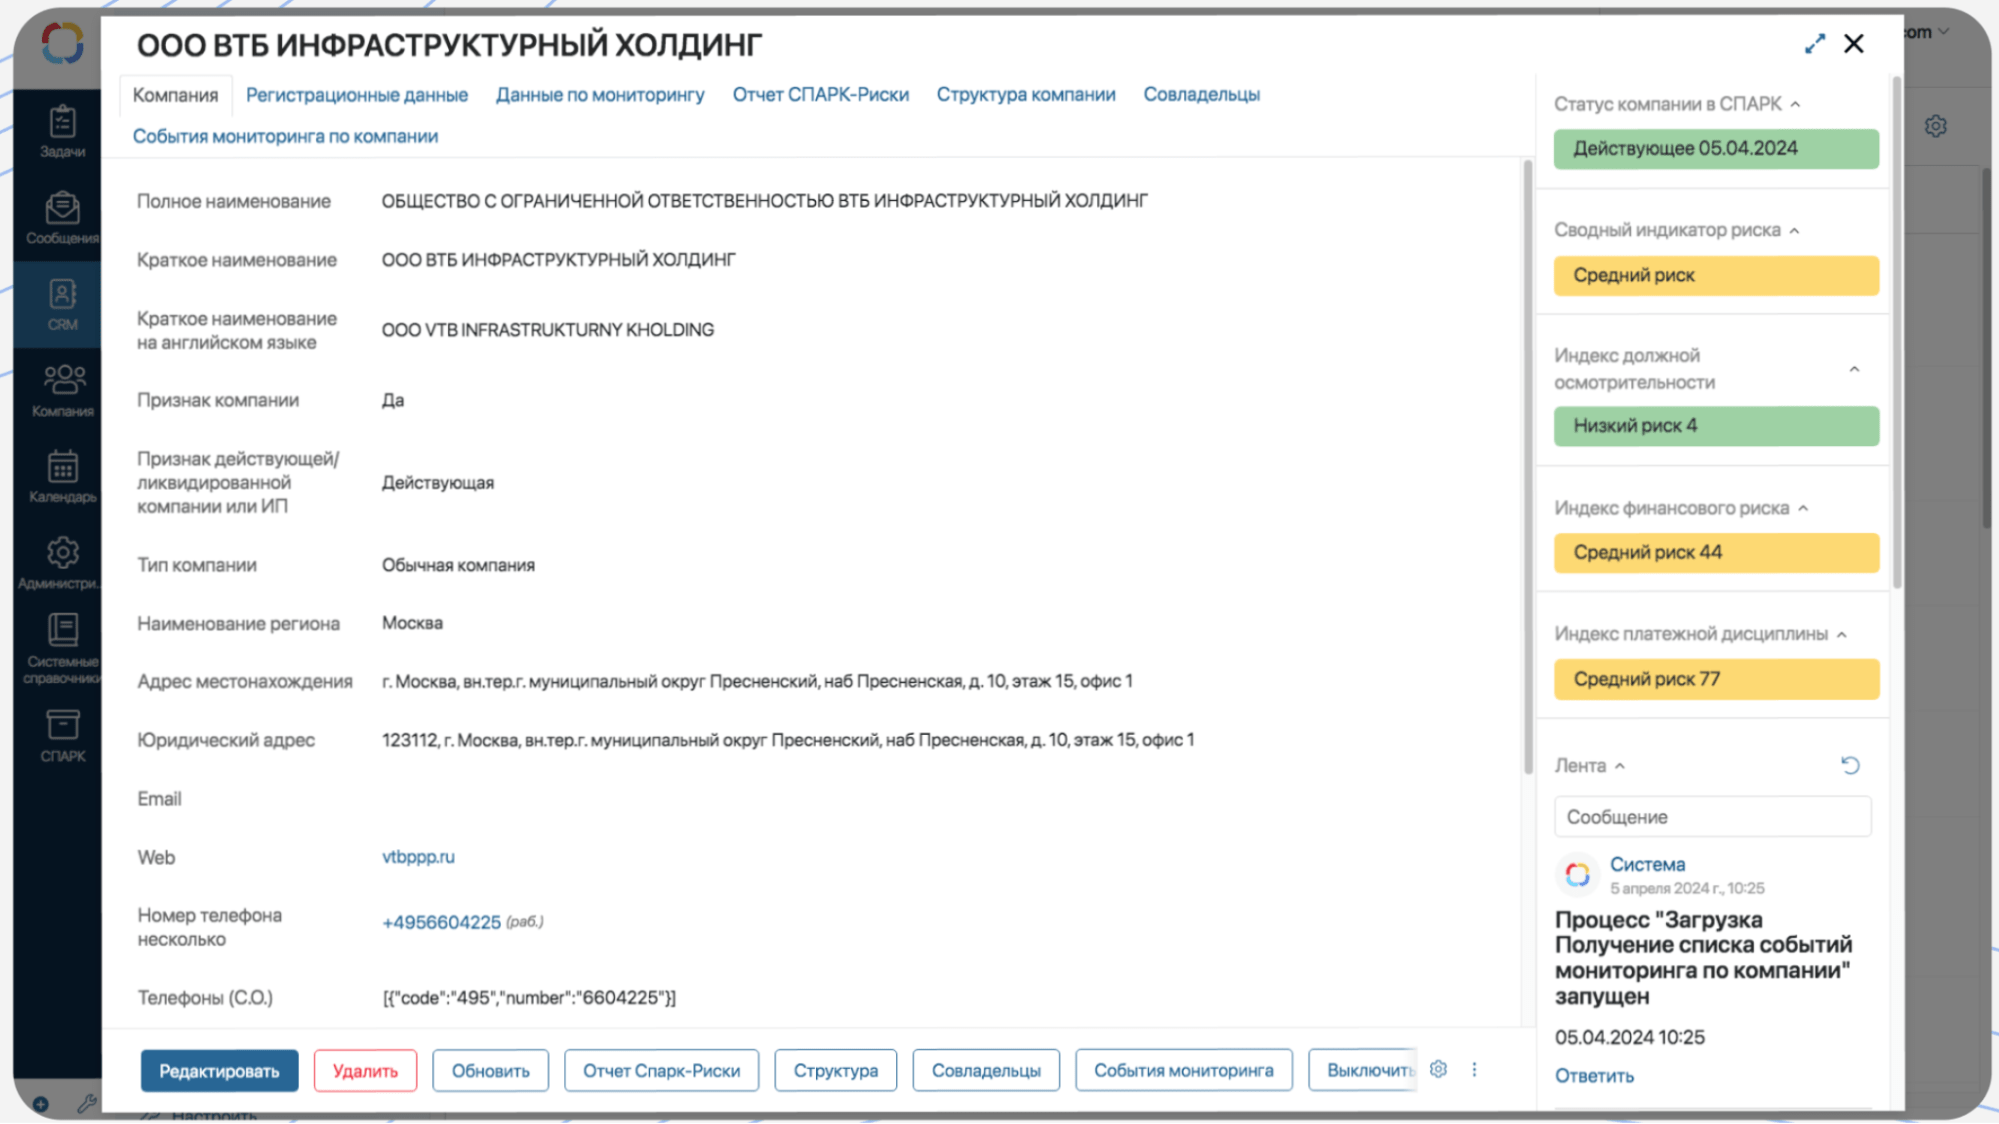This screenshot has width=1999, height=1124.
Task: Click the События мониторинга button
Action: point(1184,1070)
